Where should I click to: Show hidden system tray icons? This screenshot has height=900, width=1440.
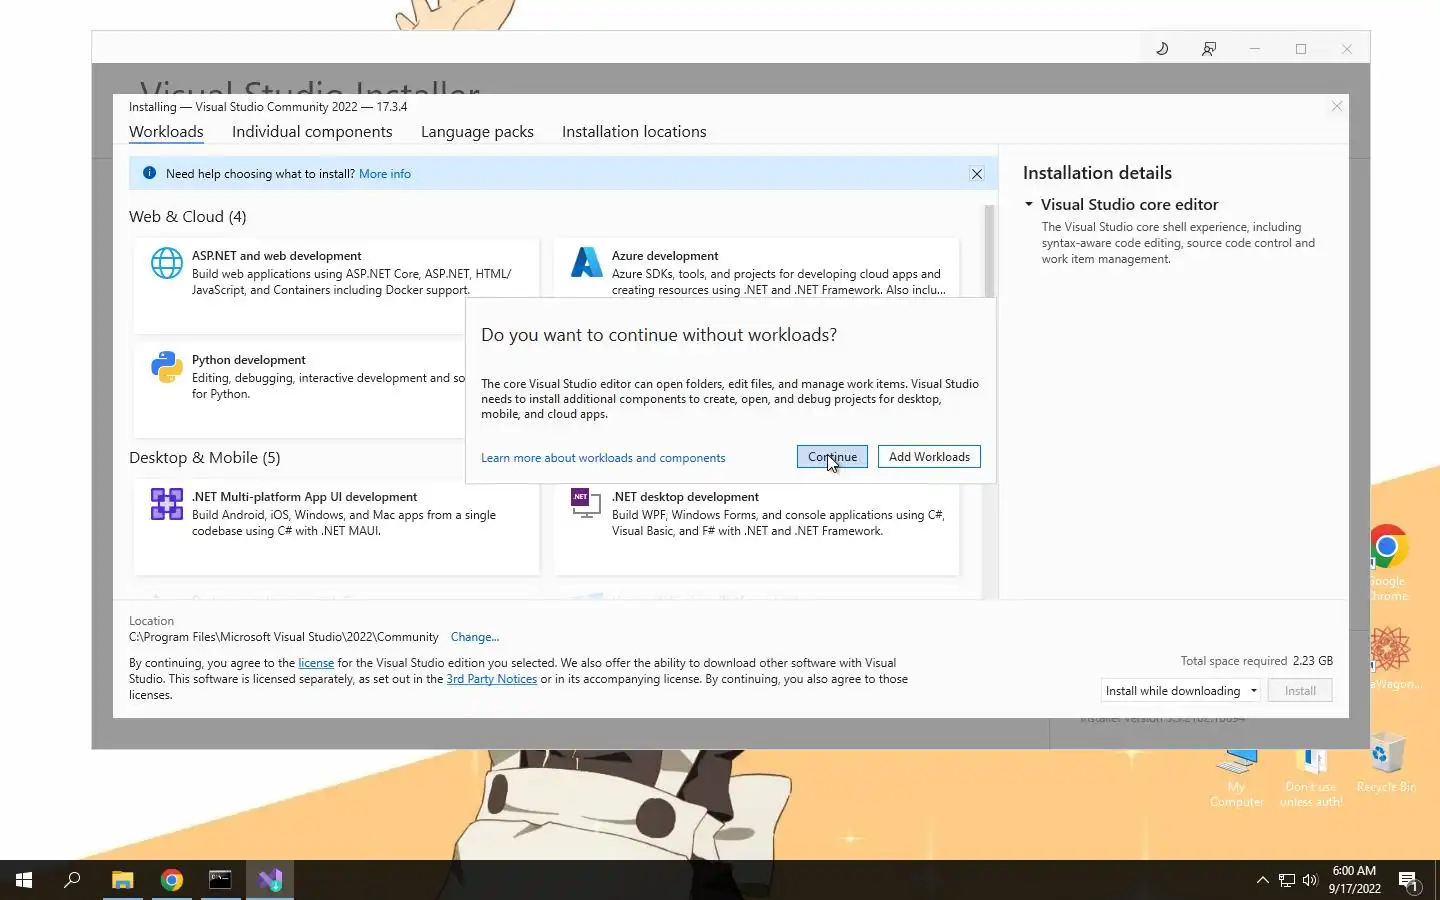point(1262,880)
